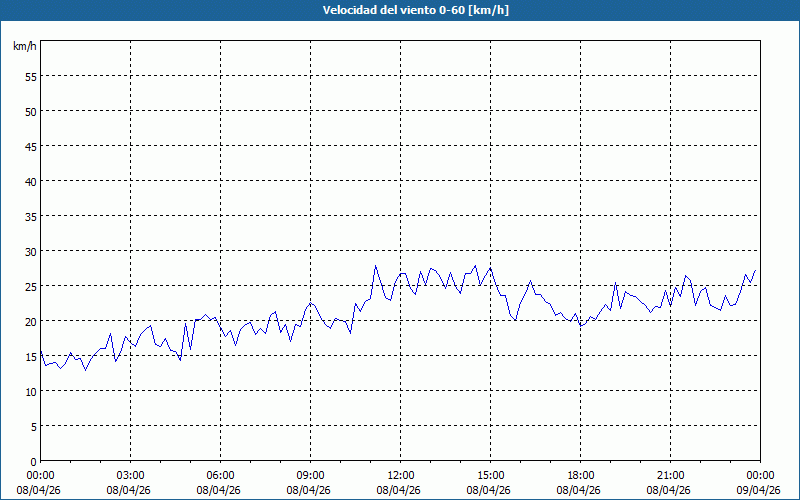800x500 pixels.
Task: Select the 09:00 time label
Action: [310, 475]
